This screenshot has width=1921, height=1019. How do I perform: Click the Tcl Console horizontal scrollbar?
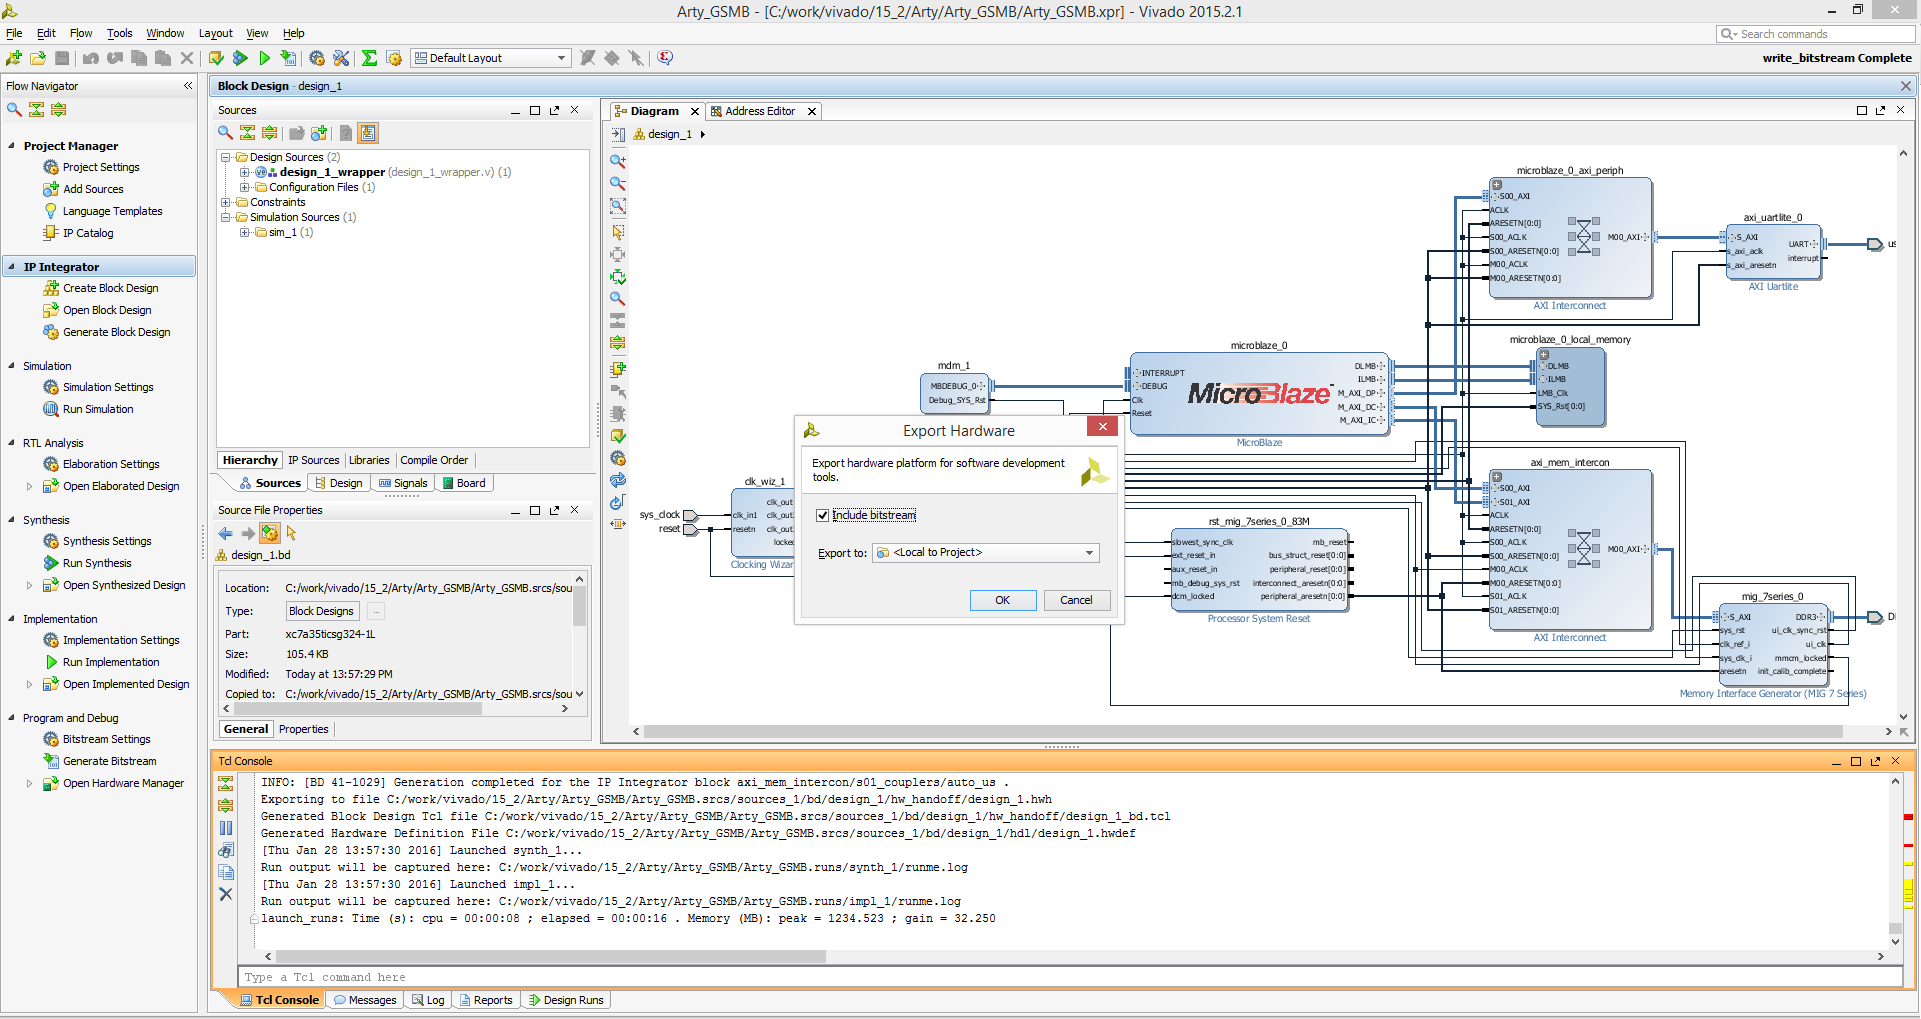coord(551,957)
